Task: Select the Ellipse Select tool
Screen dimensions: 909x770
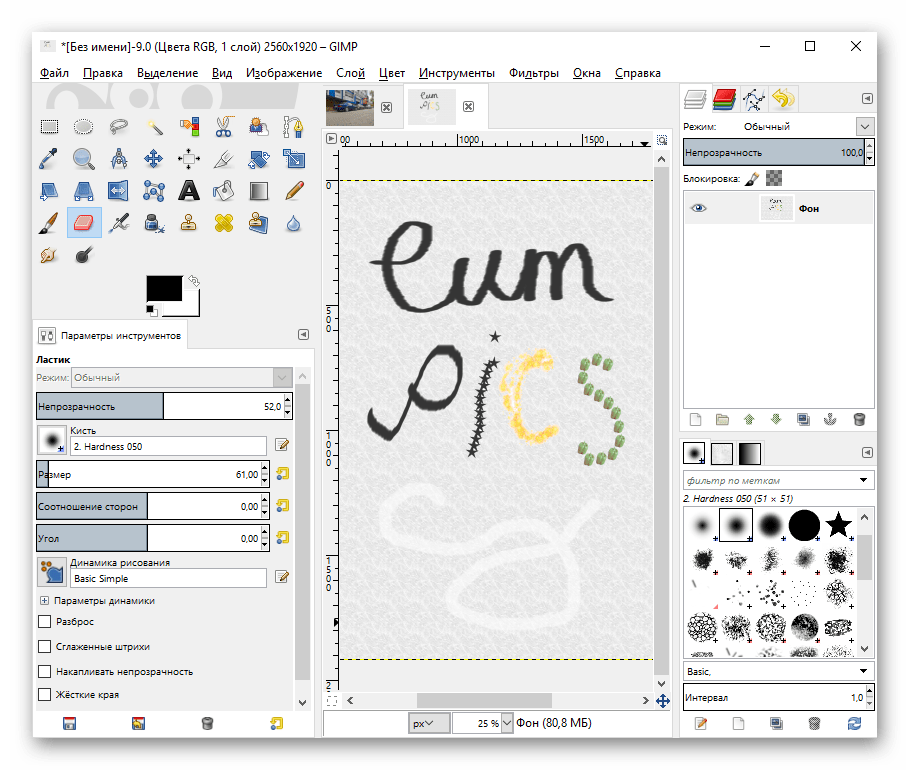Action: (x=83, y=126)
